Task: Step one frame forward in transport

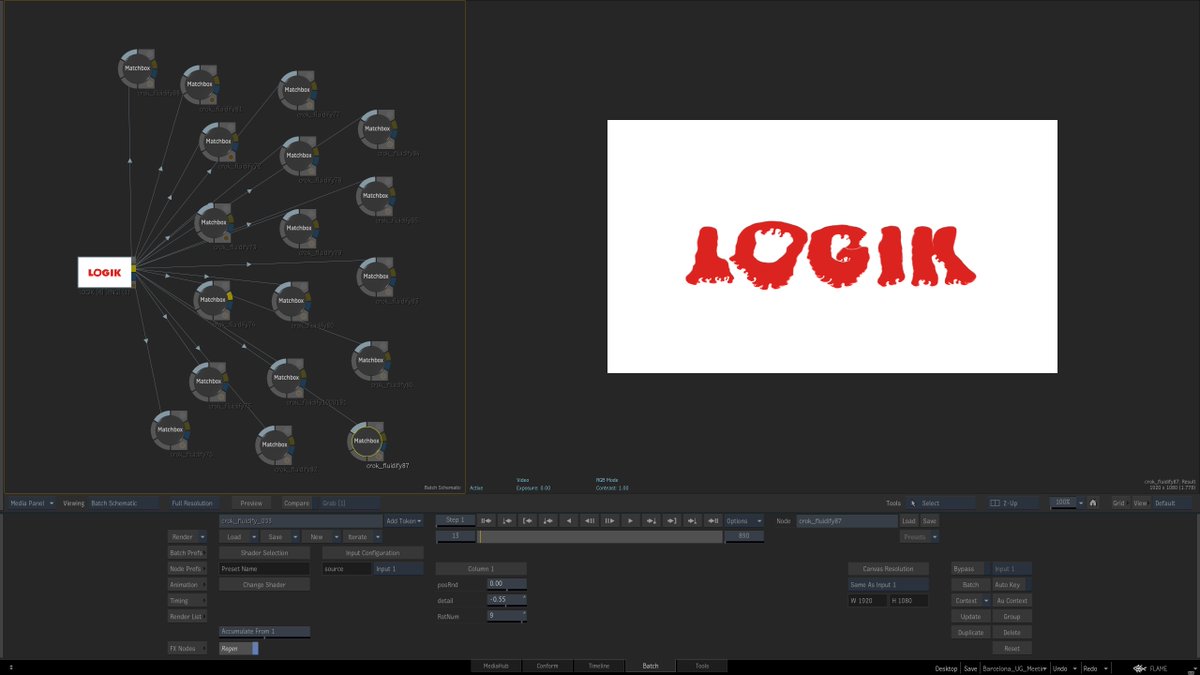Action: [x=609, y=520]
